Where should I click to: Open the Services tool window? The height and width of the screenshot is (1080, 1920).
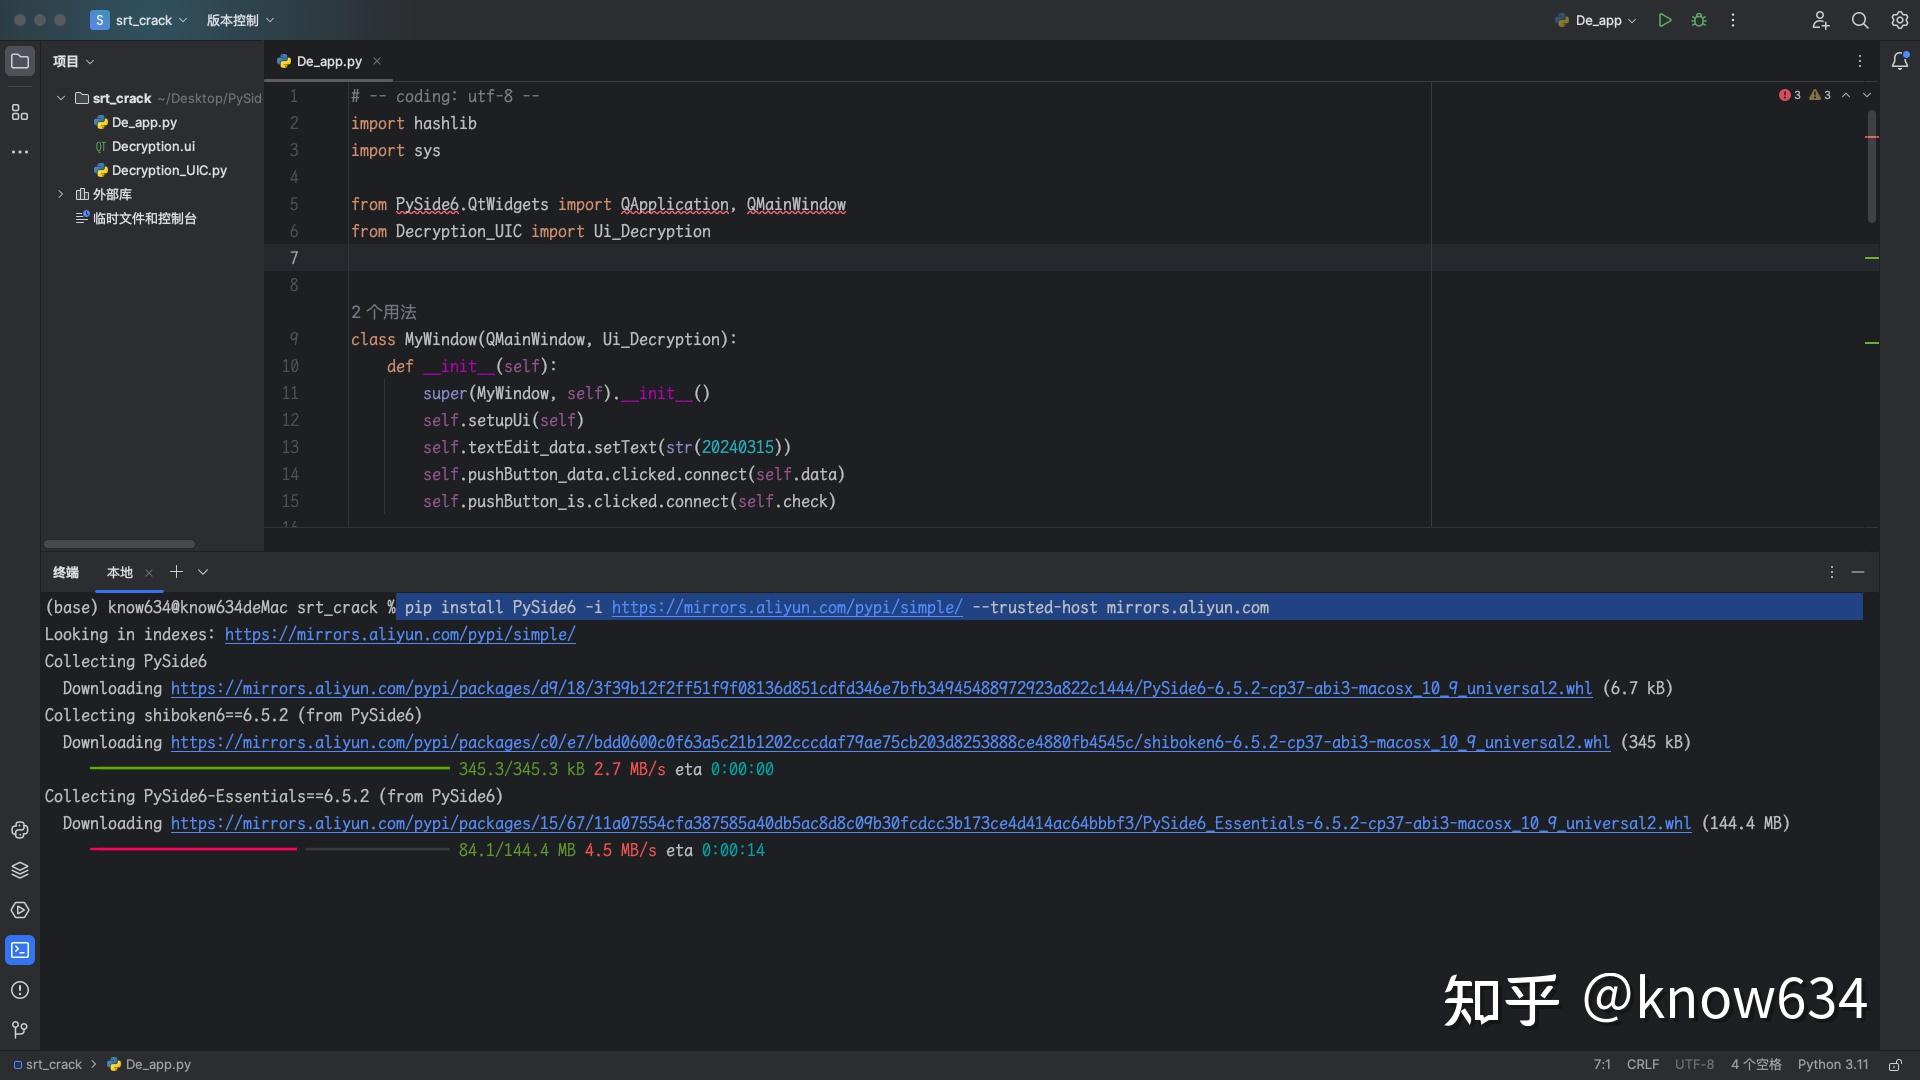tap(20, 910)
